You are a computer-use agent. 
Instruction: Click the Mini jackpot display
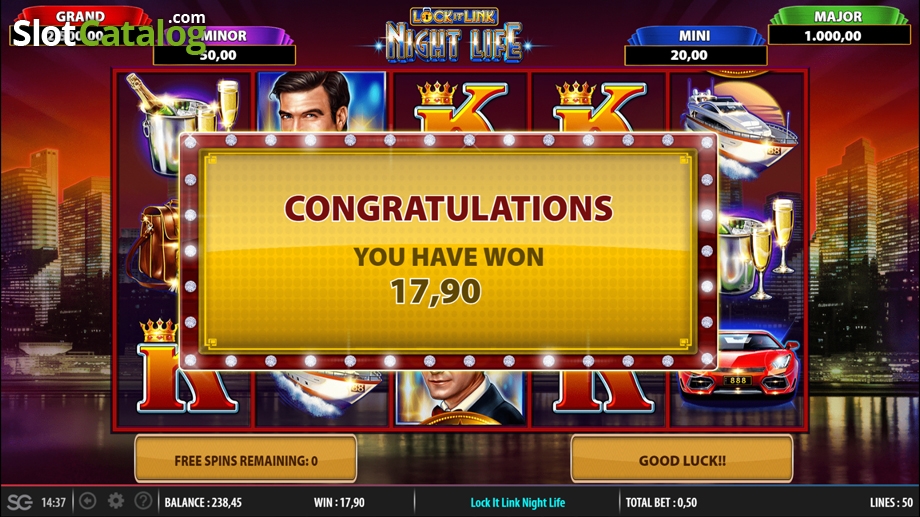[695, 47]
